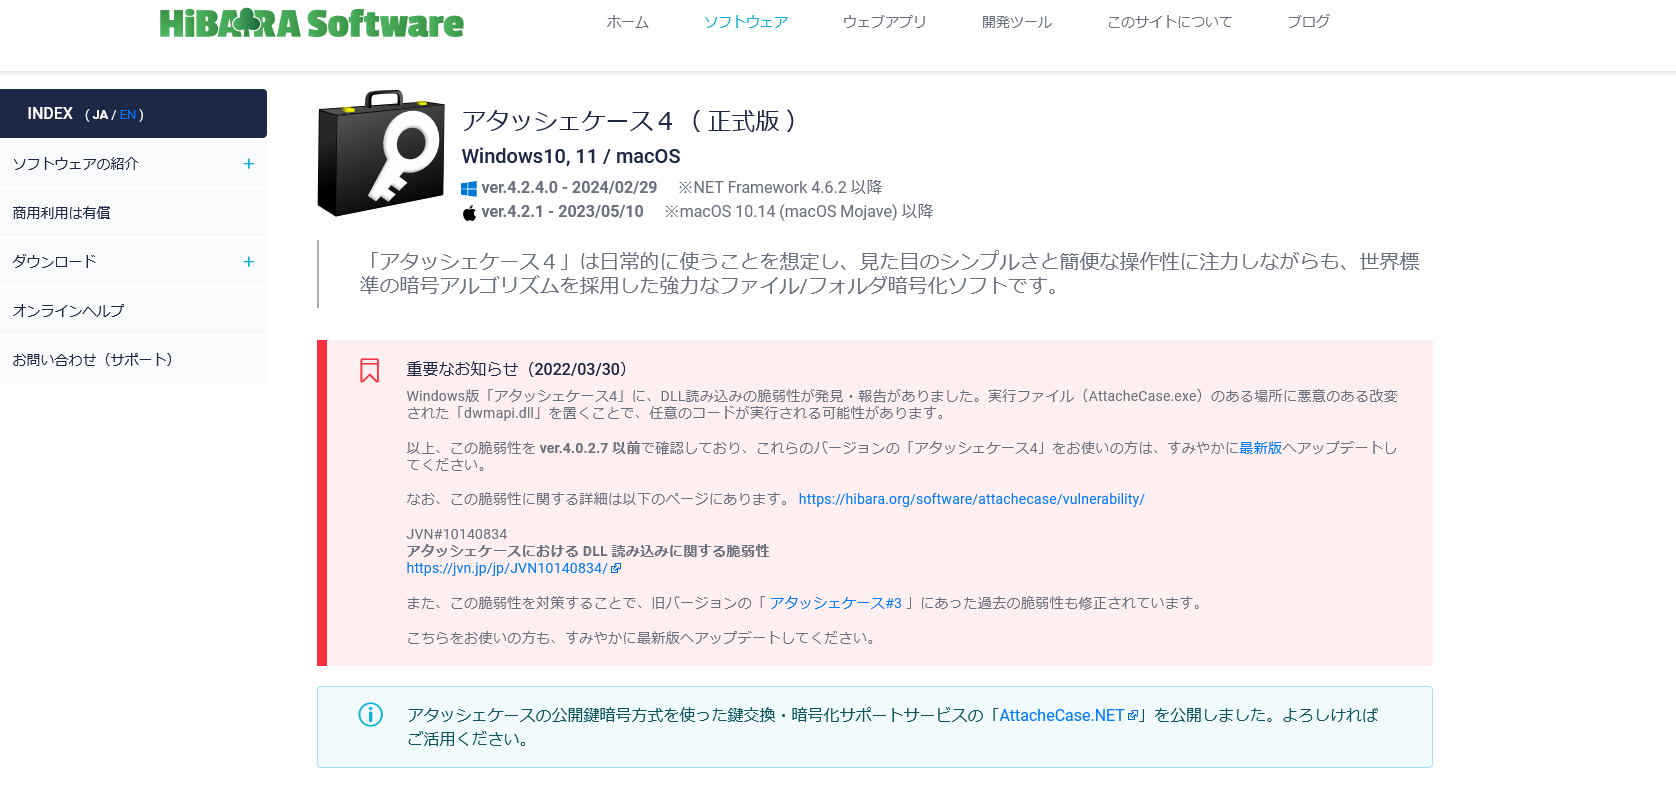The image size is (1676, 789).
Task: Open the 開発ツール menu item
Action: 1017,22
